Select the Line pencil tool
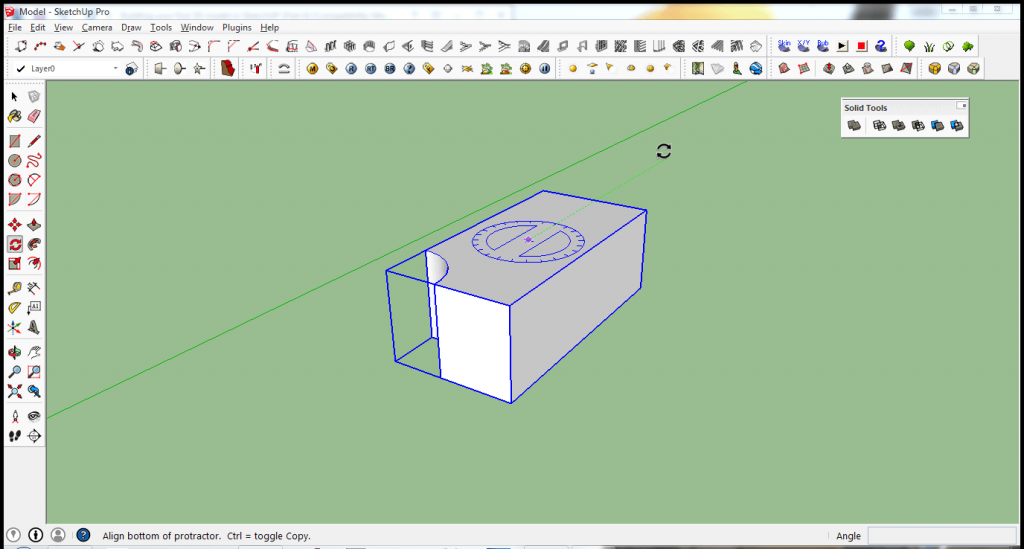Viewport: 1024px width, 549px height. [x=34, y=141]
